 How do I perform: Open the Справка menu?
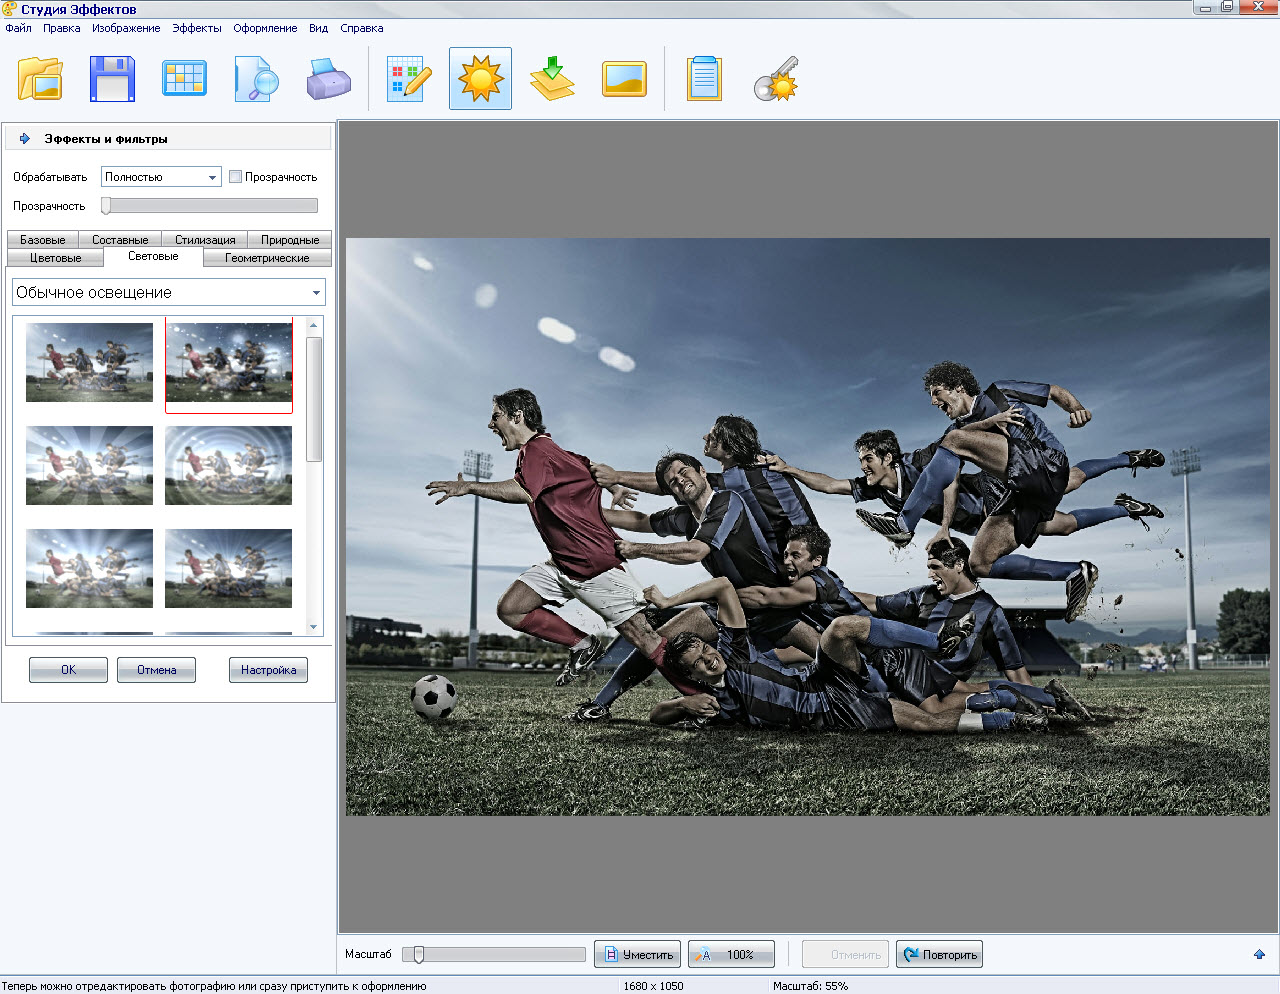[362, 28]
